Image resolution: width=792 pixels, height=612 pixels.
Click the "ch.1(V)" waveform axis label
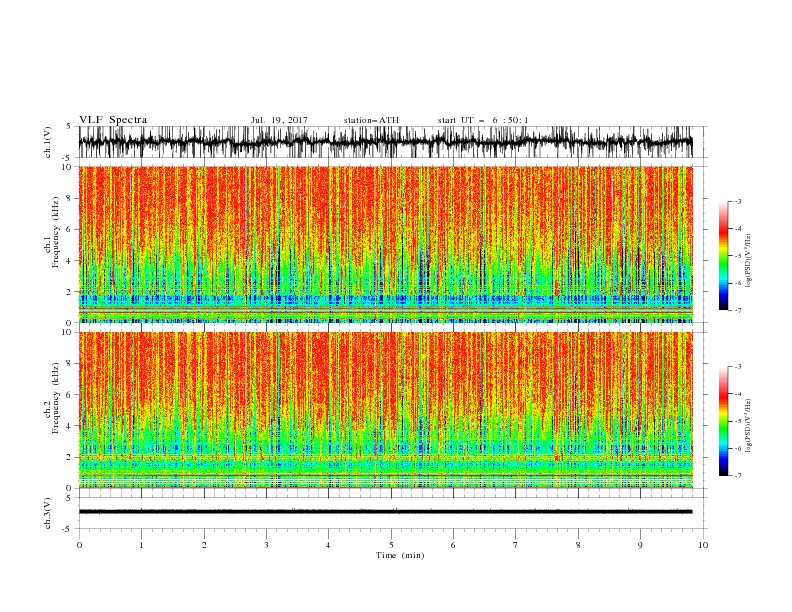click(48, 142)
